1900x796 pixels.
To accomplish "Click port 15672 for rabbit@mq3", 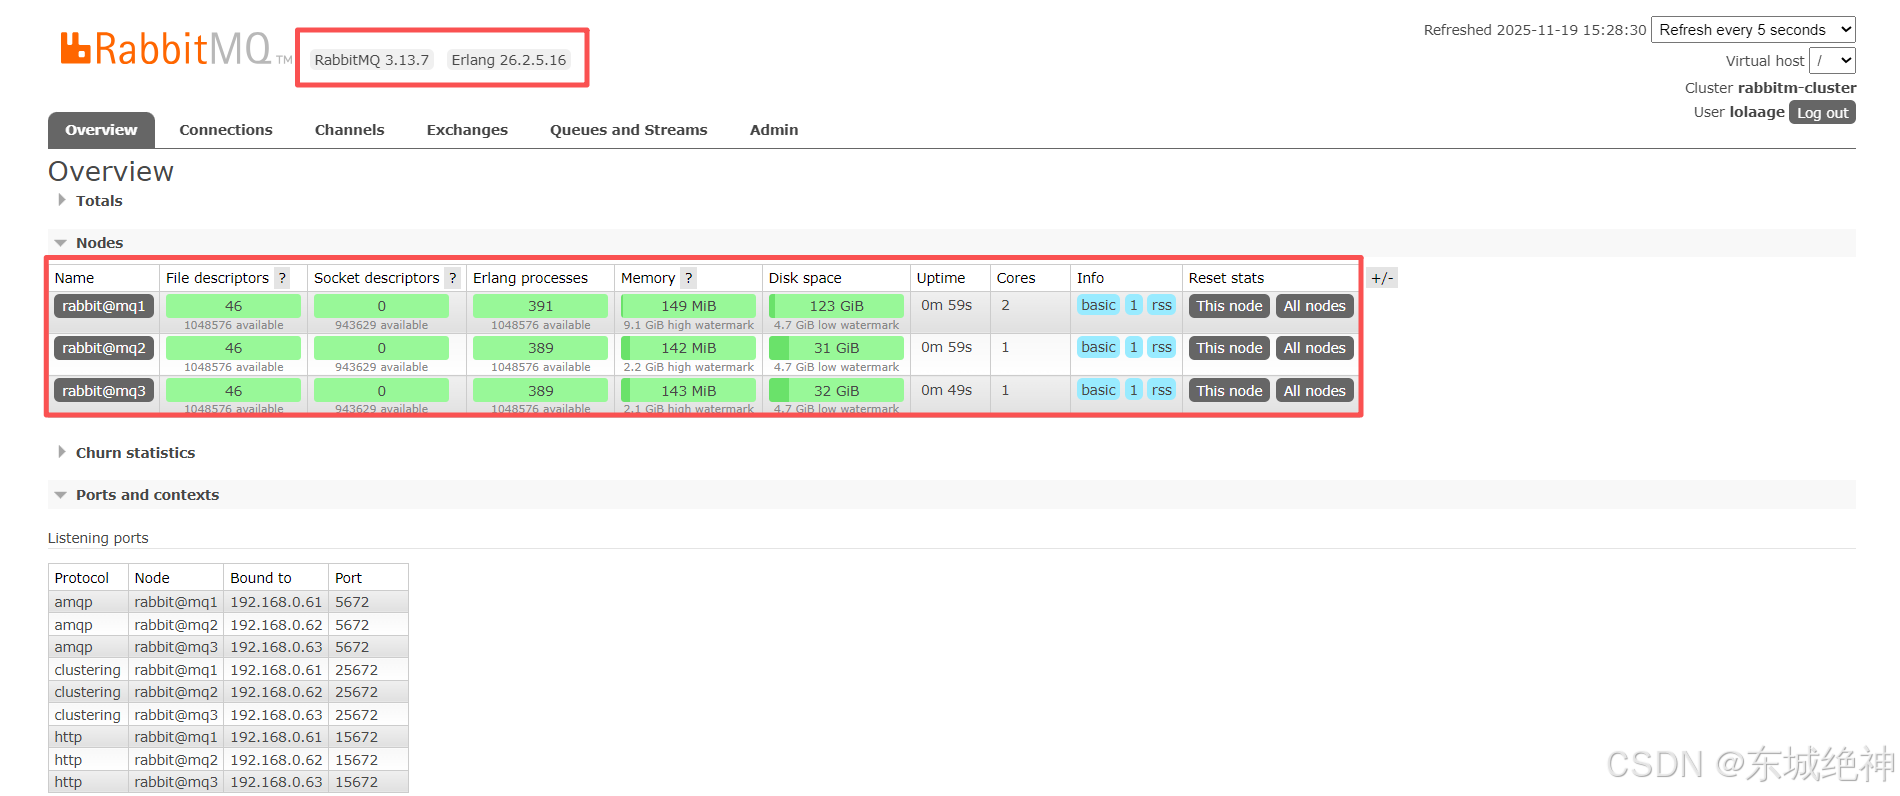I will click(356, 782).
